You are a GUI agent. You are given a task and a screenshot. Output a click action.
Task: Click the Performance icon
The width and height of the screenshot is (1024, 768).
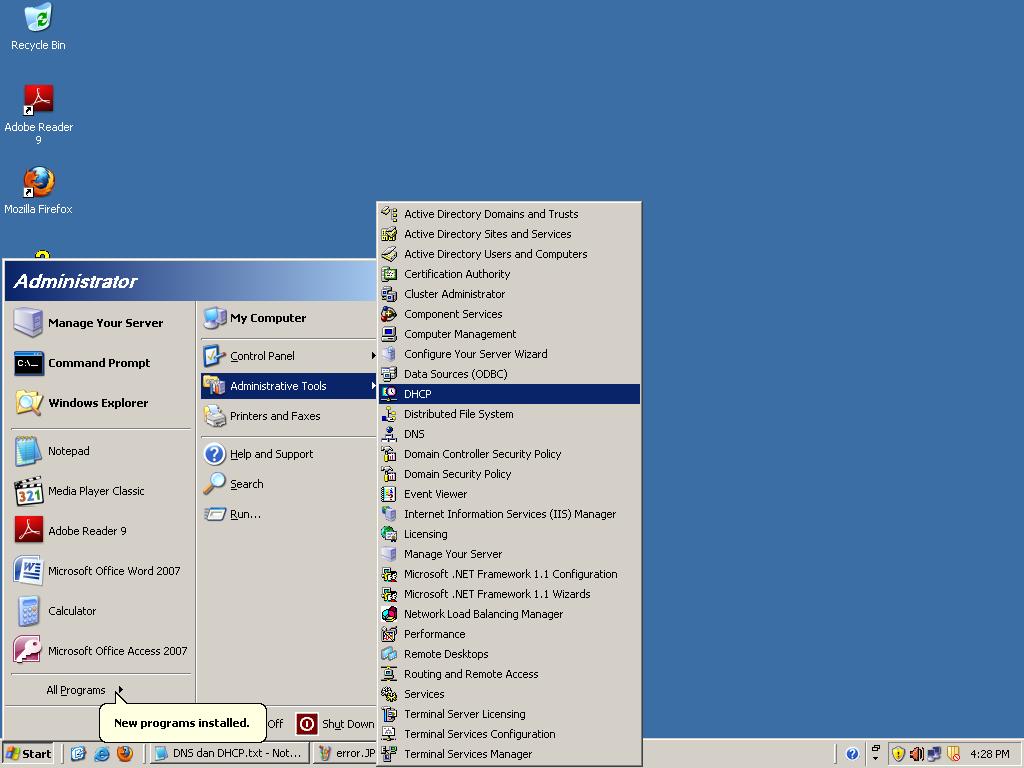tap(389, 634)
